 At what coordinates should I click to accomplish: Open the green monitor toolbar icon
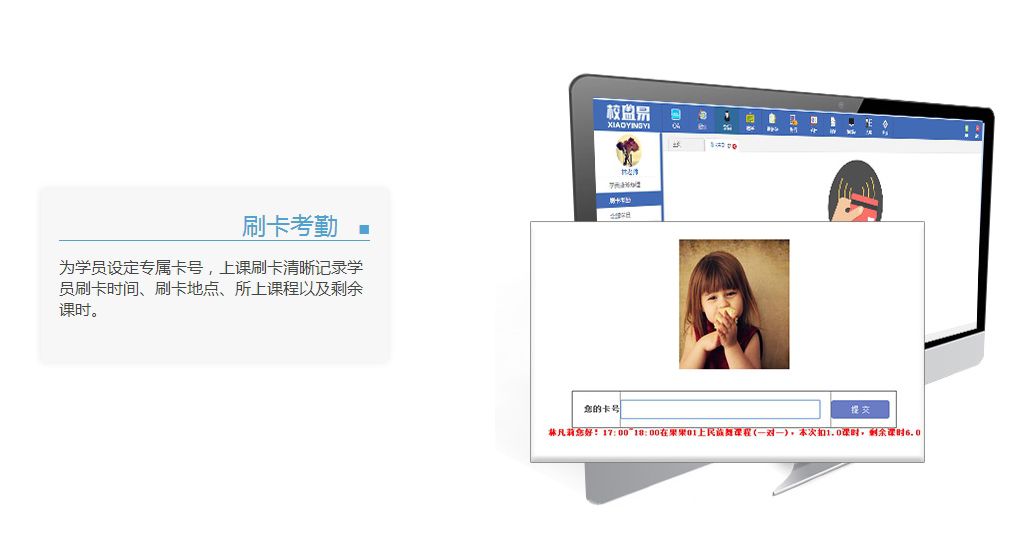749,120
